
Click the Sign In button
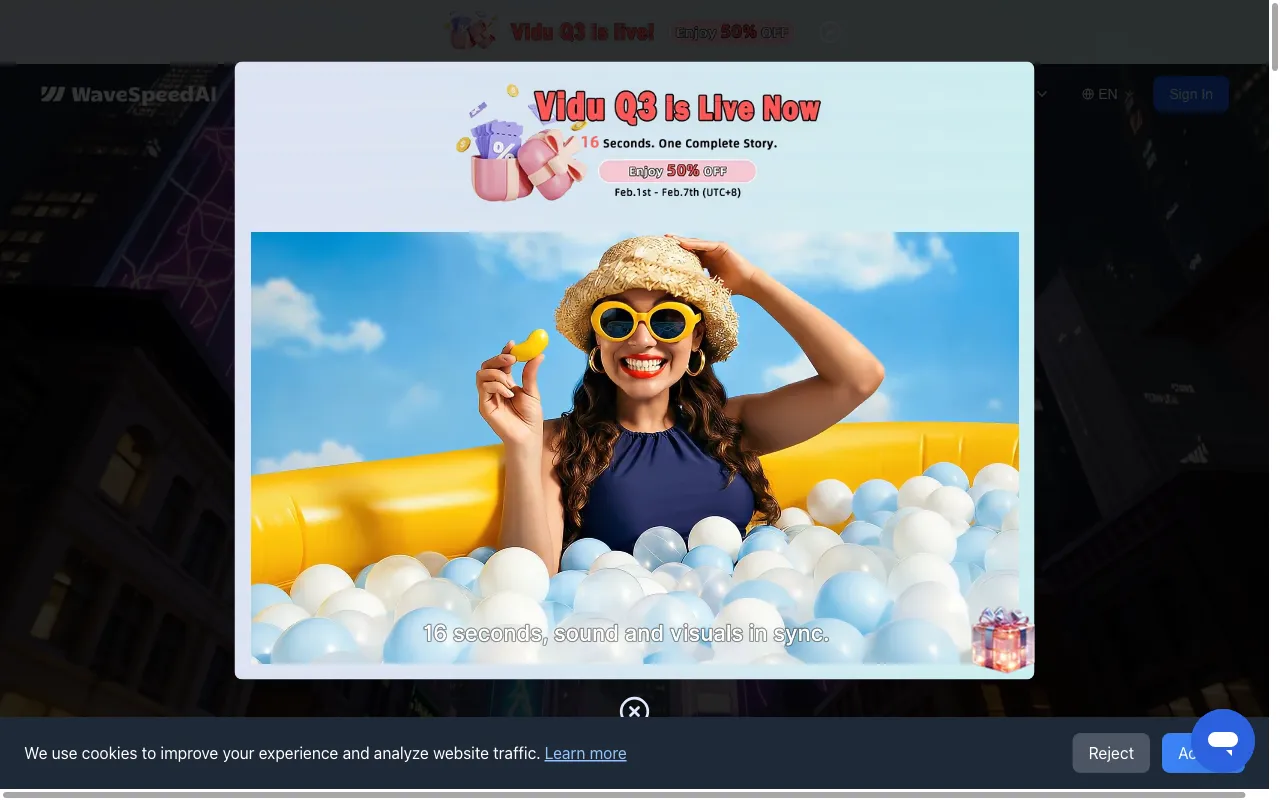1191,94
